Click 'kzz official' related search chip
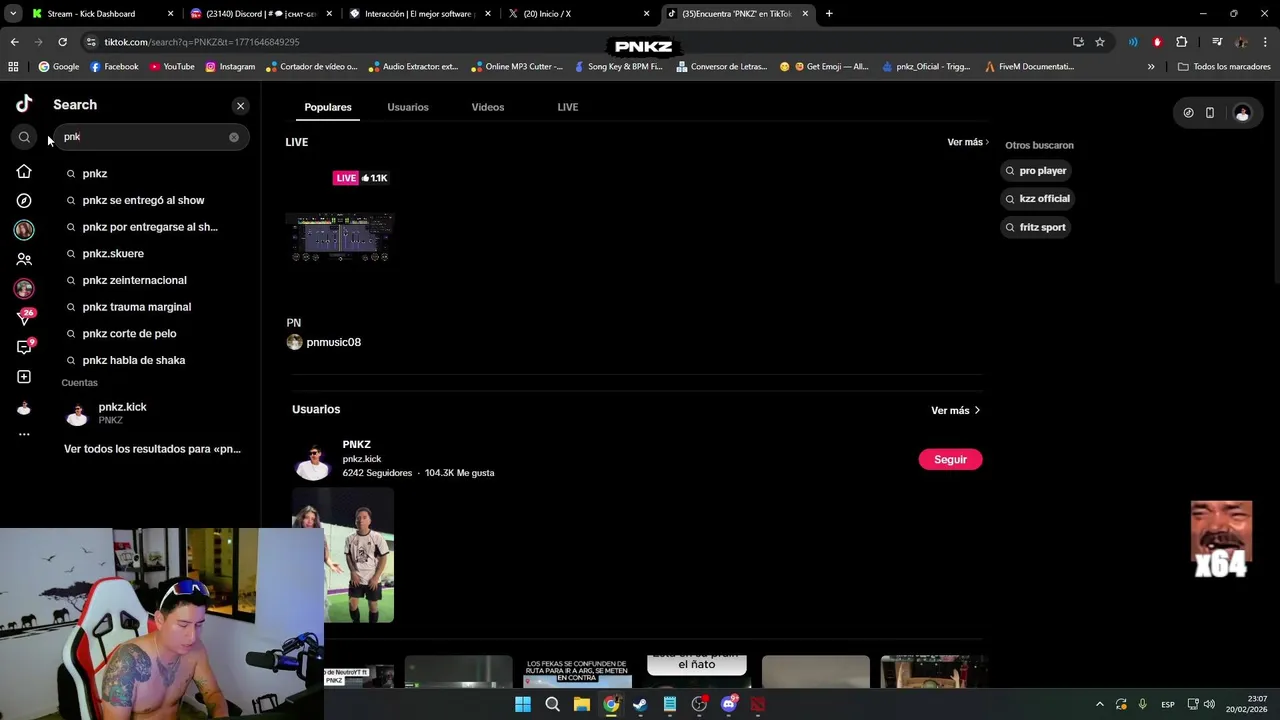This screenshot has height=720, width=1280. (x=1038, y=199)
